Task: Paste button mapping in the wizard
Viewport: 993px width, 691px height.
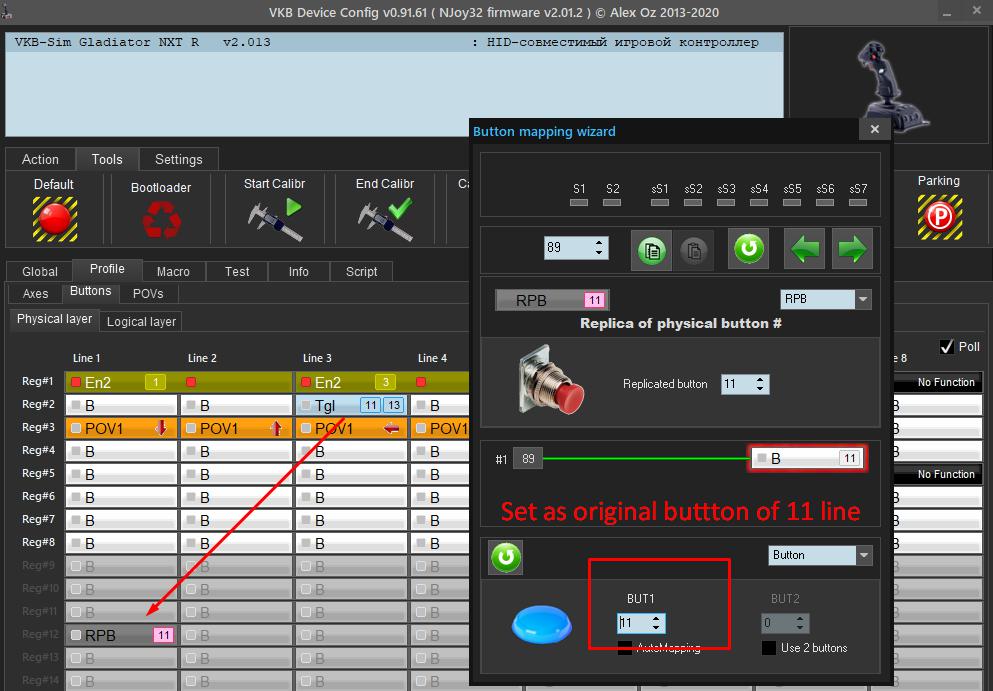Action: click(693, 250)
